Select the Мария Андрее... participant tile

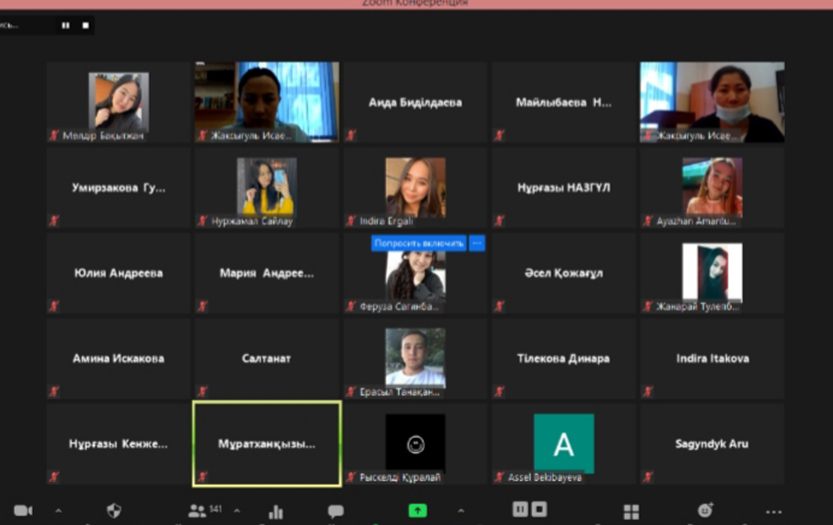click(x=267, y=273)
